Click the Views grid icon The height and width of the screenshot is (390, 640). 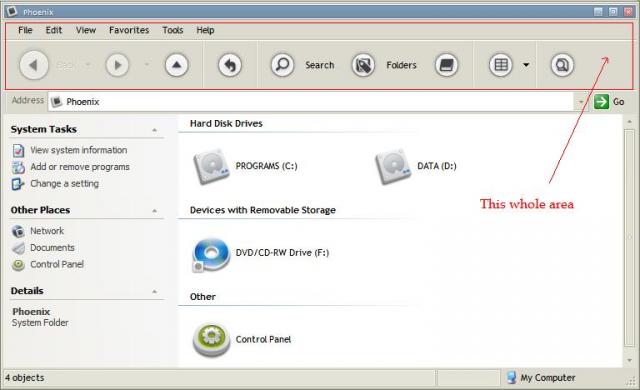click(x=501, y=65)
